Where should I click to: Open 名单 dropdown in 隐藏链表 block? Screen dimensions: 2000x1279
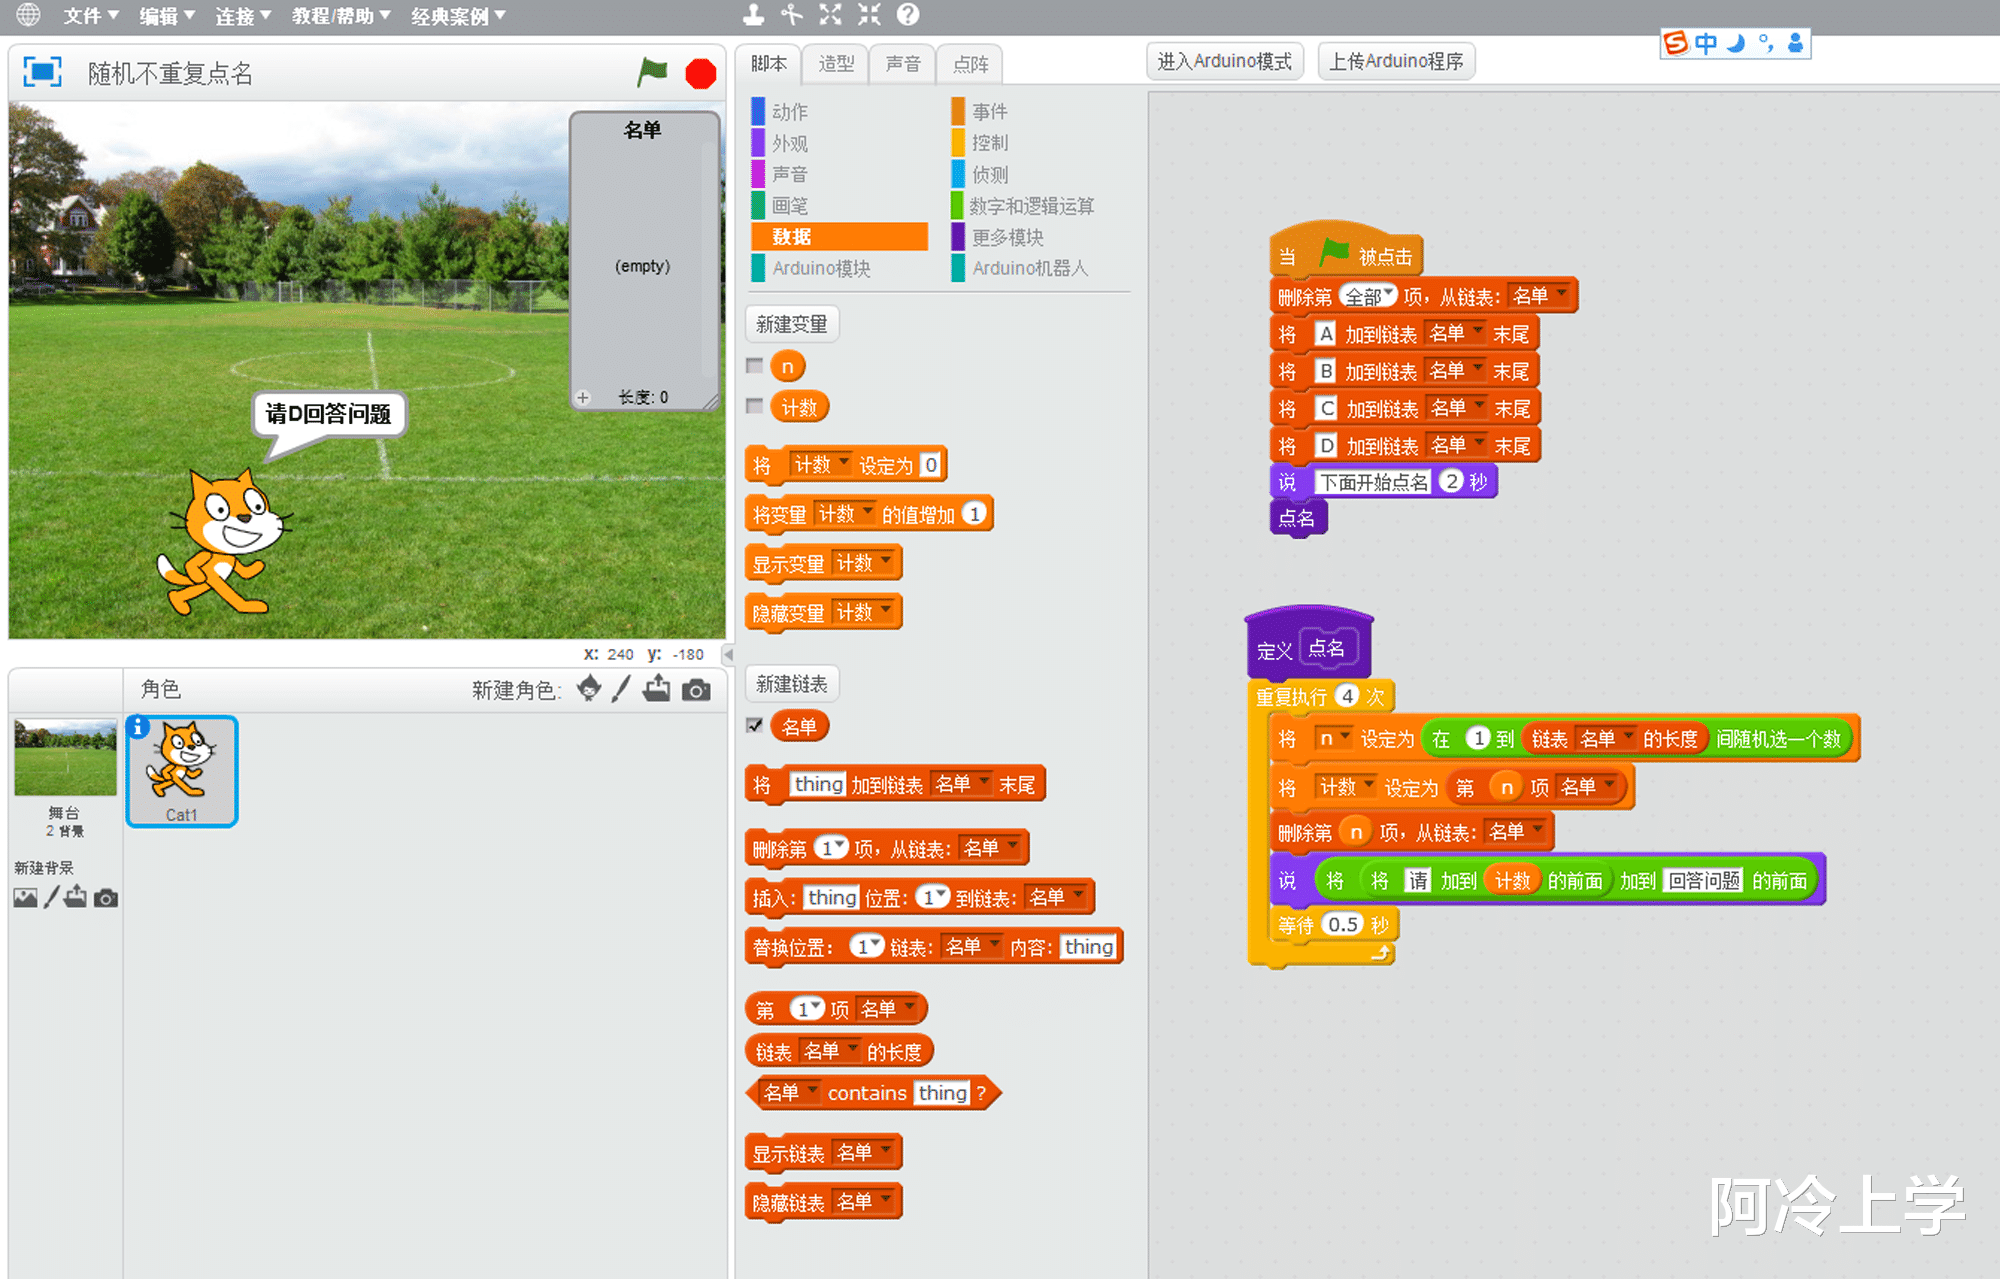[x=863, y=1201]
